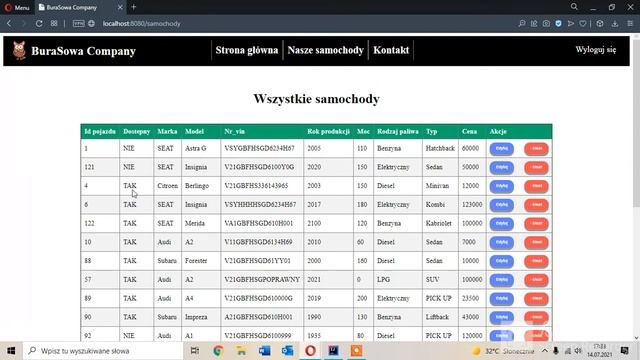Screen dimensions: 640x360
Task: Open Task View on taskbar
Action: pyautogui.click(x=195, y=351)
